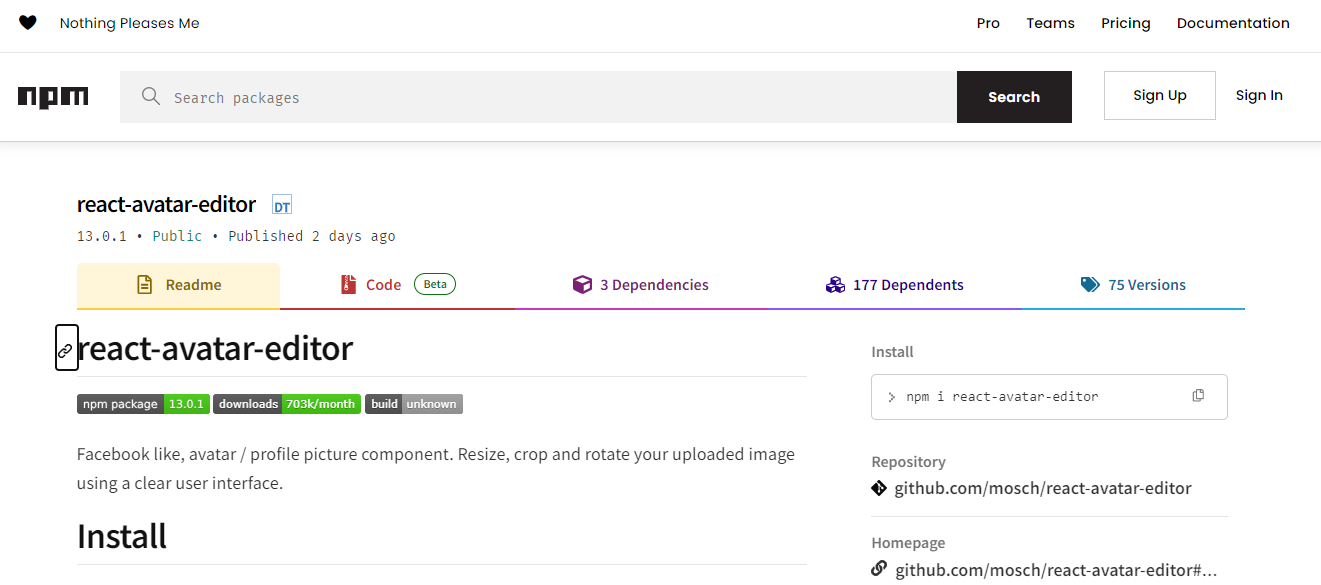The image size is (1321, 585).
Task: Click the react-avatar-editor package title
Action: pyautogui.click(x=167, y=205)
